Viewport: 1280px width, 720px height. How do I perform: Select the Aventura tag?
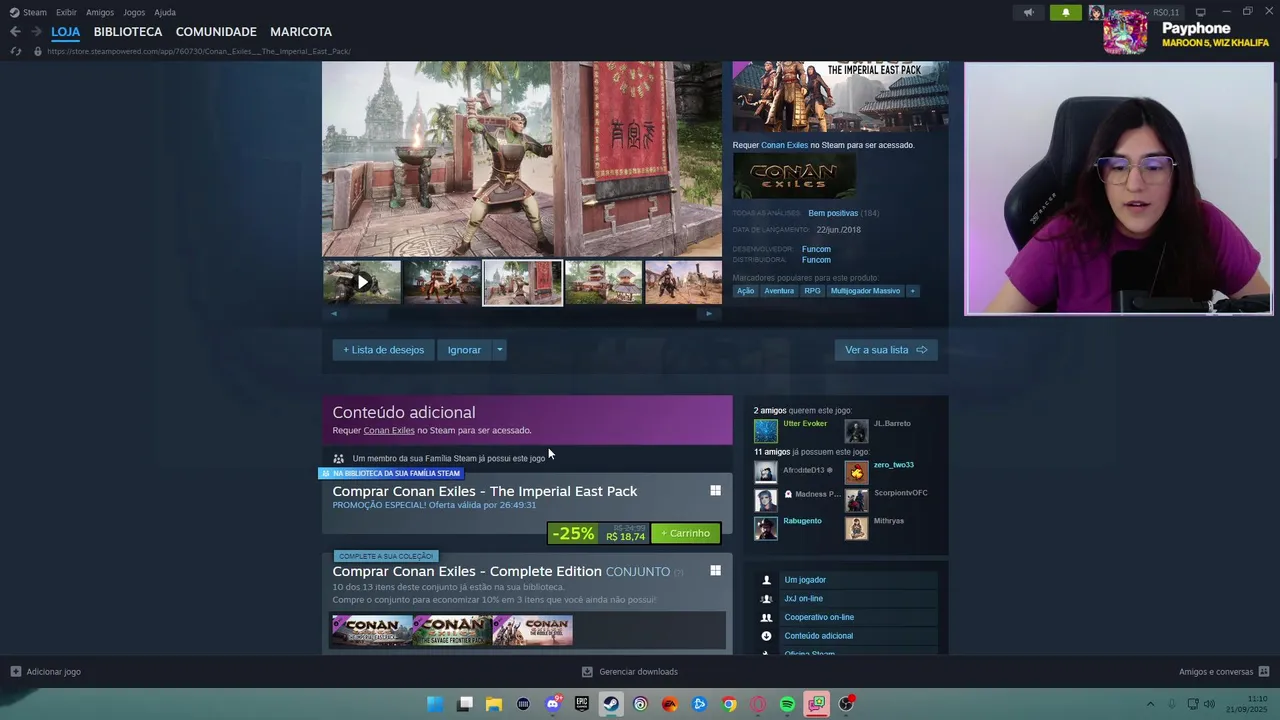click(779, 291)
